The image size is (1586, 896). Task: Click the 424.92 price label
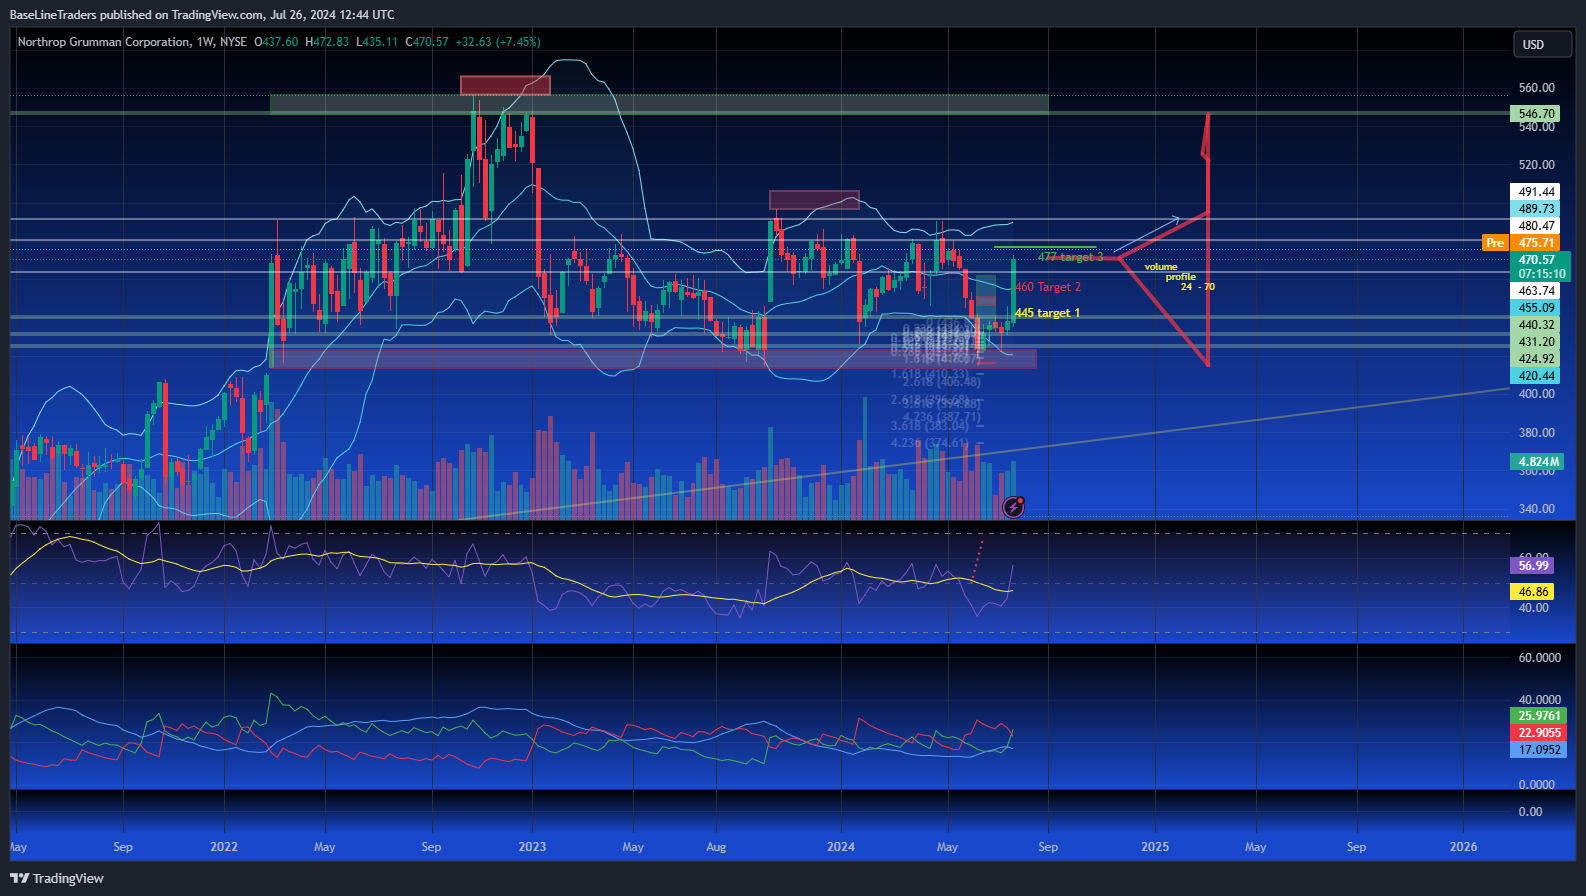tap(1536, 359)
